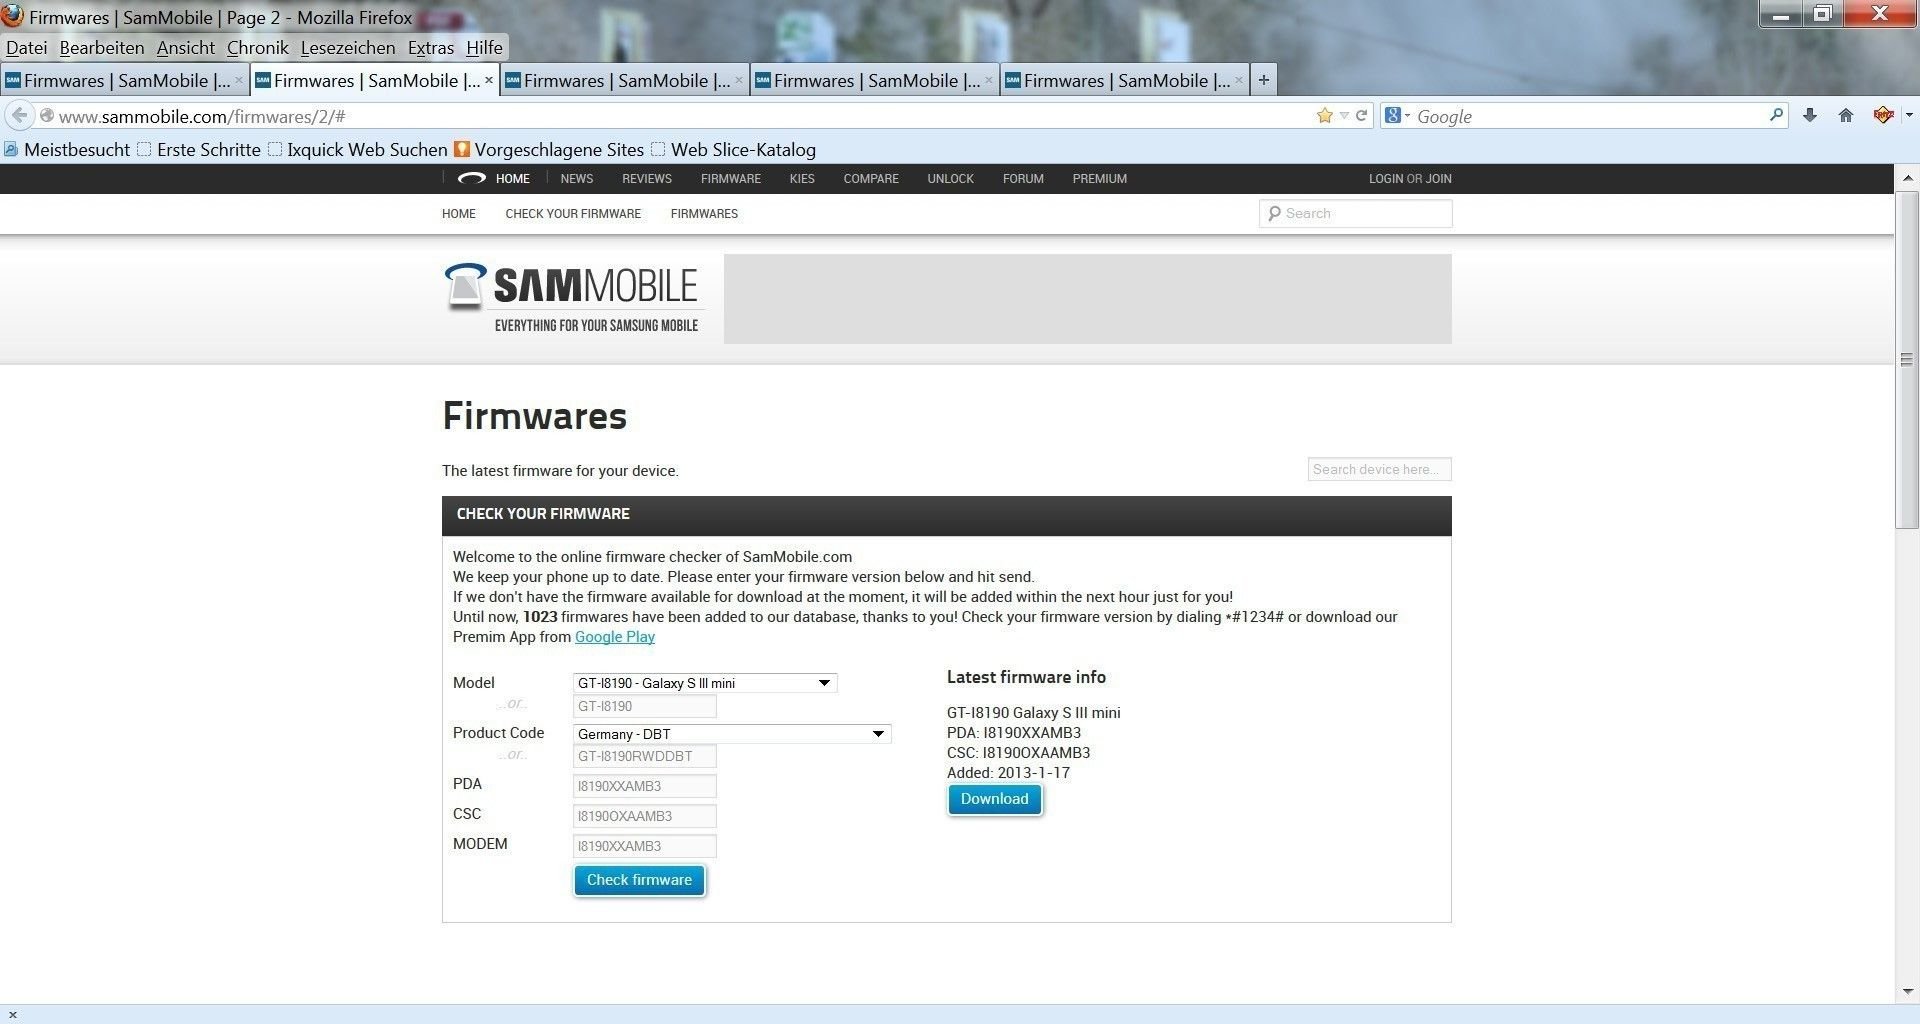
Task: Open Meistbesucht bookmark folder
Action: (67, 150)
